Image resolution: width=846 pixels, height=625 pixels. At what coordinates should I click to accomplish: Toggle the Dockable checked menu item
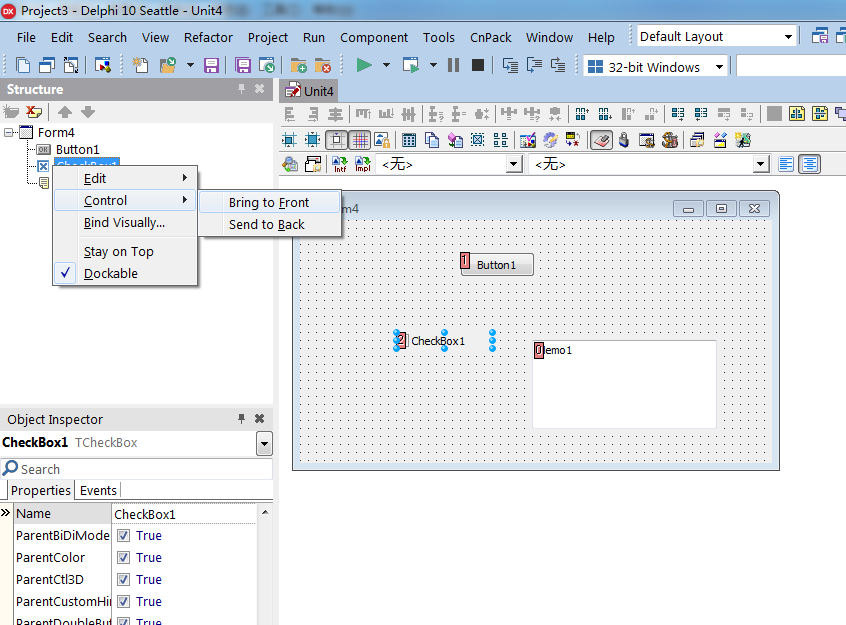pos(125,273)
